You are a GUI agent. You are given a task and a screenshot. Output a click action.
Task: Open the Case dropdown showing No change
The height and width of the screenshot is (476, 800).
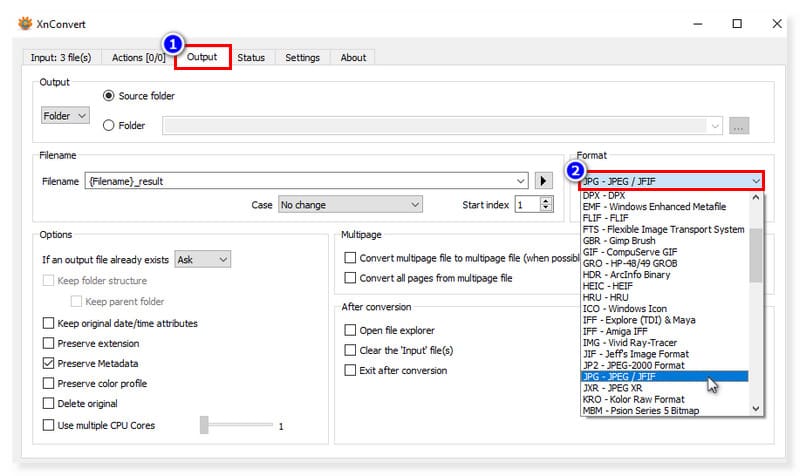pos(350,204)
